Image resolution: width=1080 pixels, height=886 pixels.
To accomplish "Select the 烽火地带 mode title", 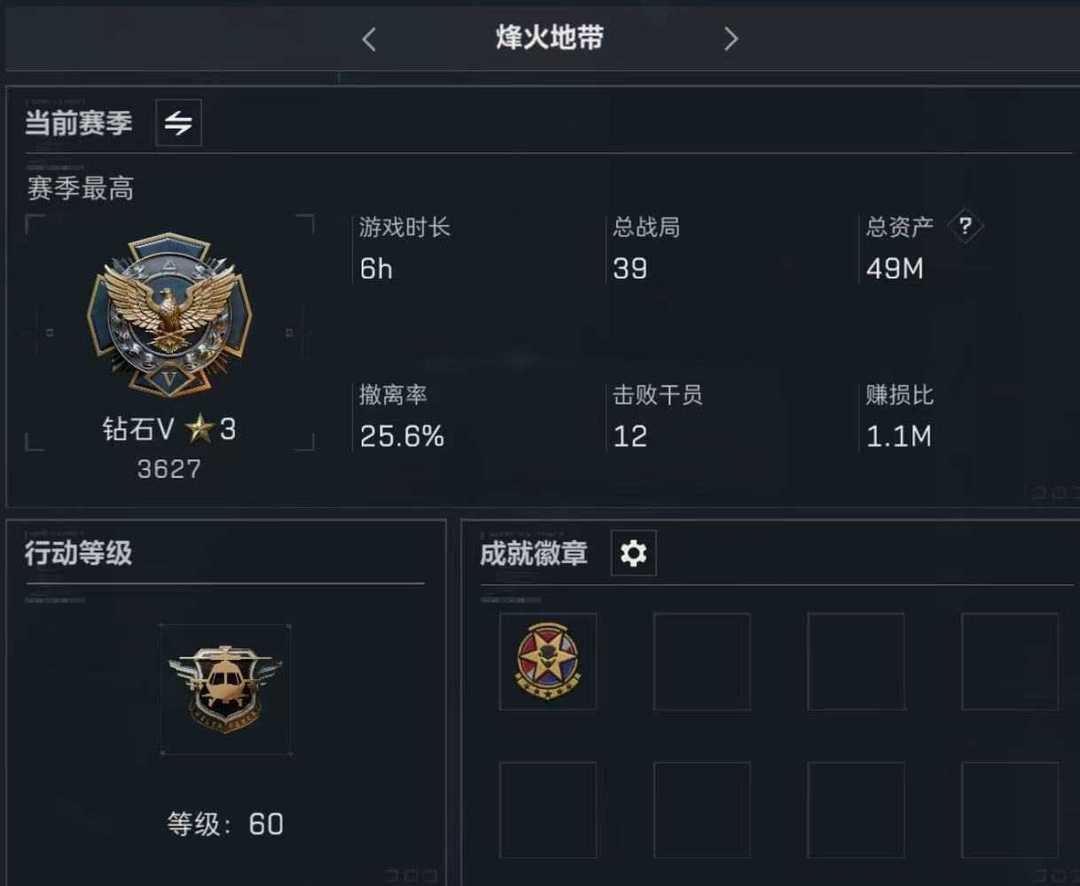I will point(549,37).
